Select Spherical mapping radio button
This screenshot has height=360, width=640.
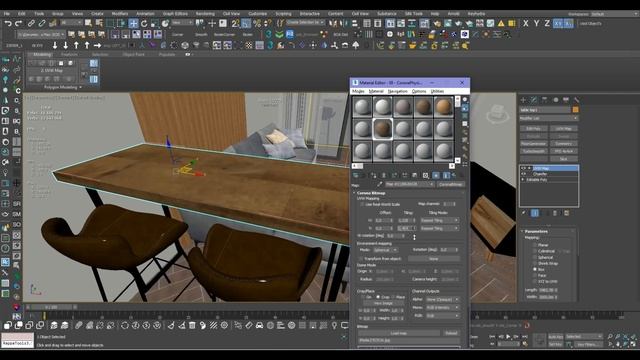coord(535,257)
